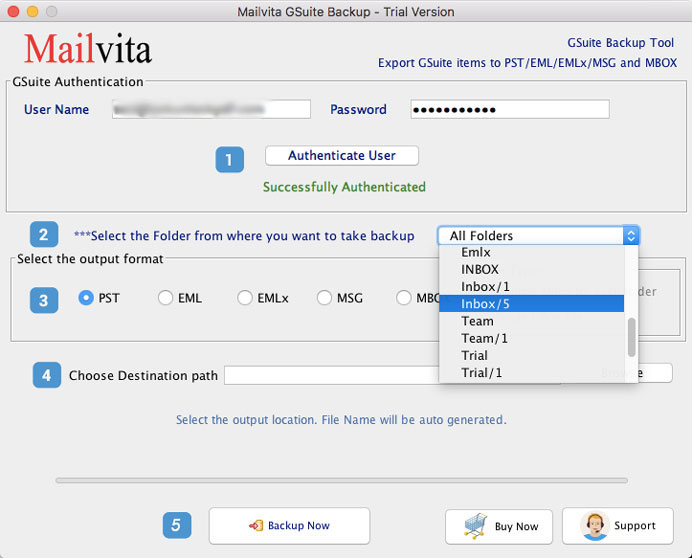
Task: Choose INBOX from the folder list
Action: (531, 269)
